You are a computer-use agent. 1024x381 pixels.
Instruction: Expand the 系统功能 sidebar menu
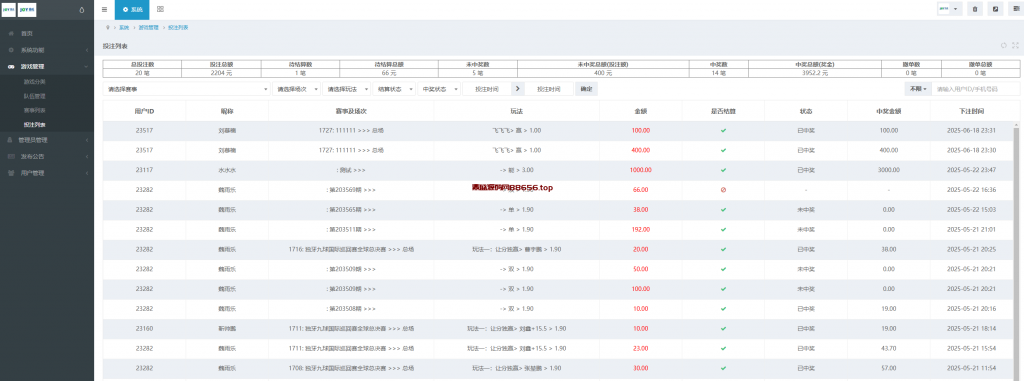pyautogui.click(x=47, y=50)
